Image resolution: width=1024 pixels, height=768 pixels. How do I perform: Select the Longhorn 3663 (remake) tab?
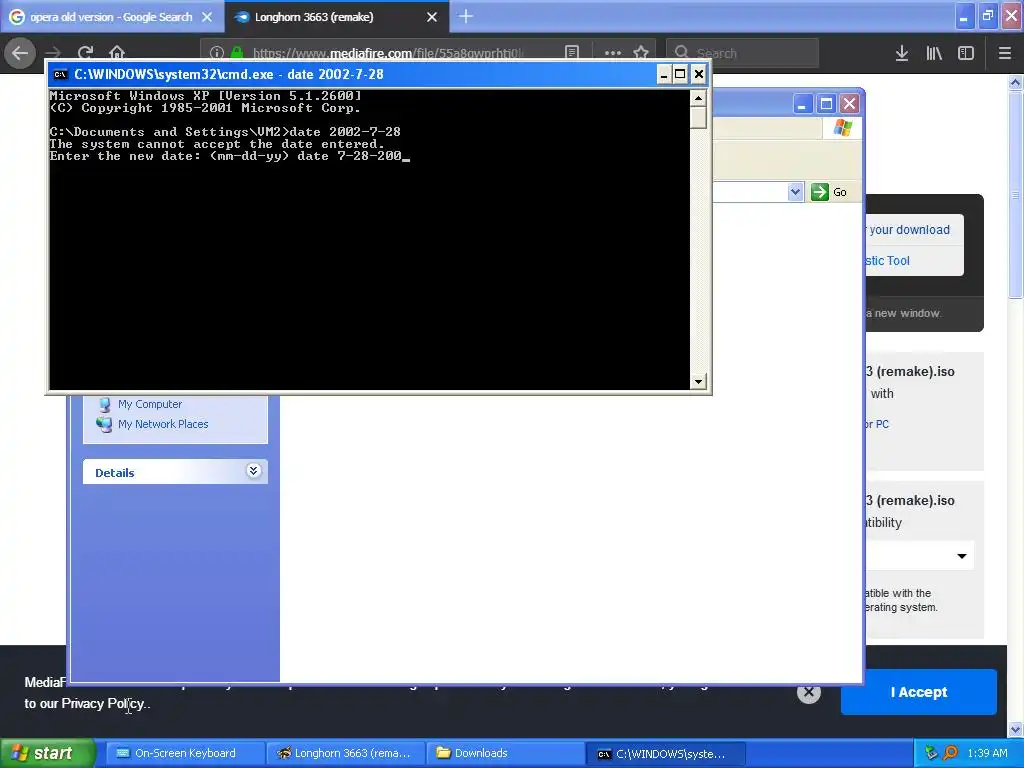tap(336, 17)
